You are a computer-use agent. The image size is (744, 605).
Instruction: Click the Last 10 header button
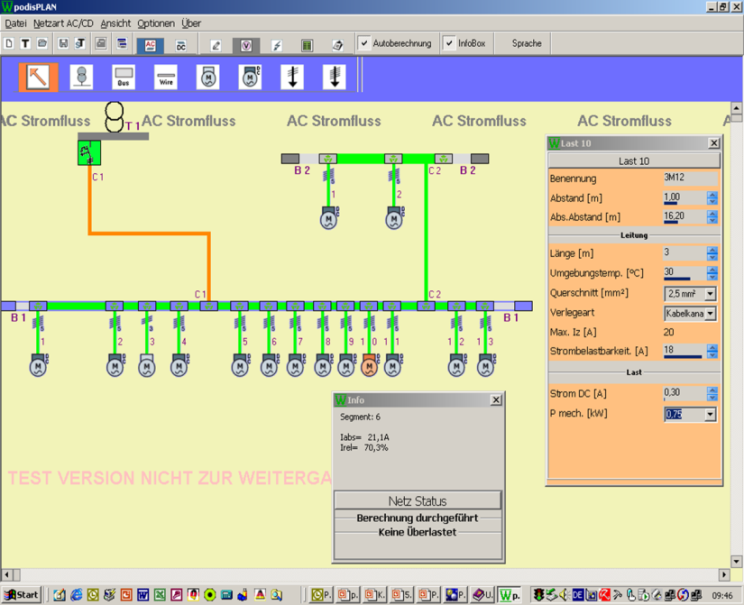[x=633, y=161]
